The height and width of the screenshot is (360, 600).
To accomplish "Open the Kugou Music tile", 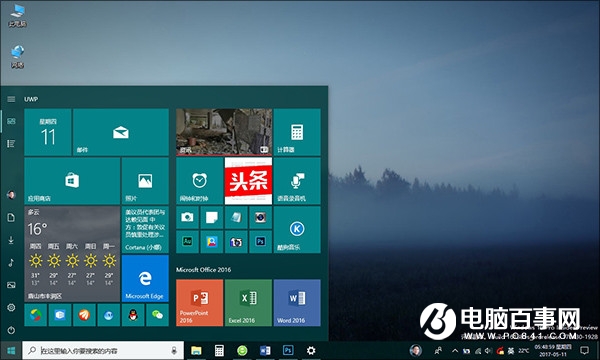I will point(297,230).
